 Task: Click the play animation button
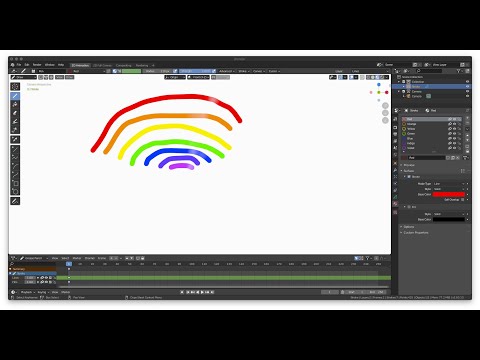202,292
